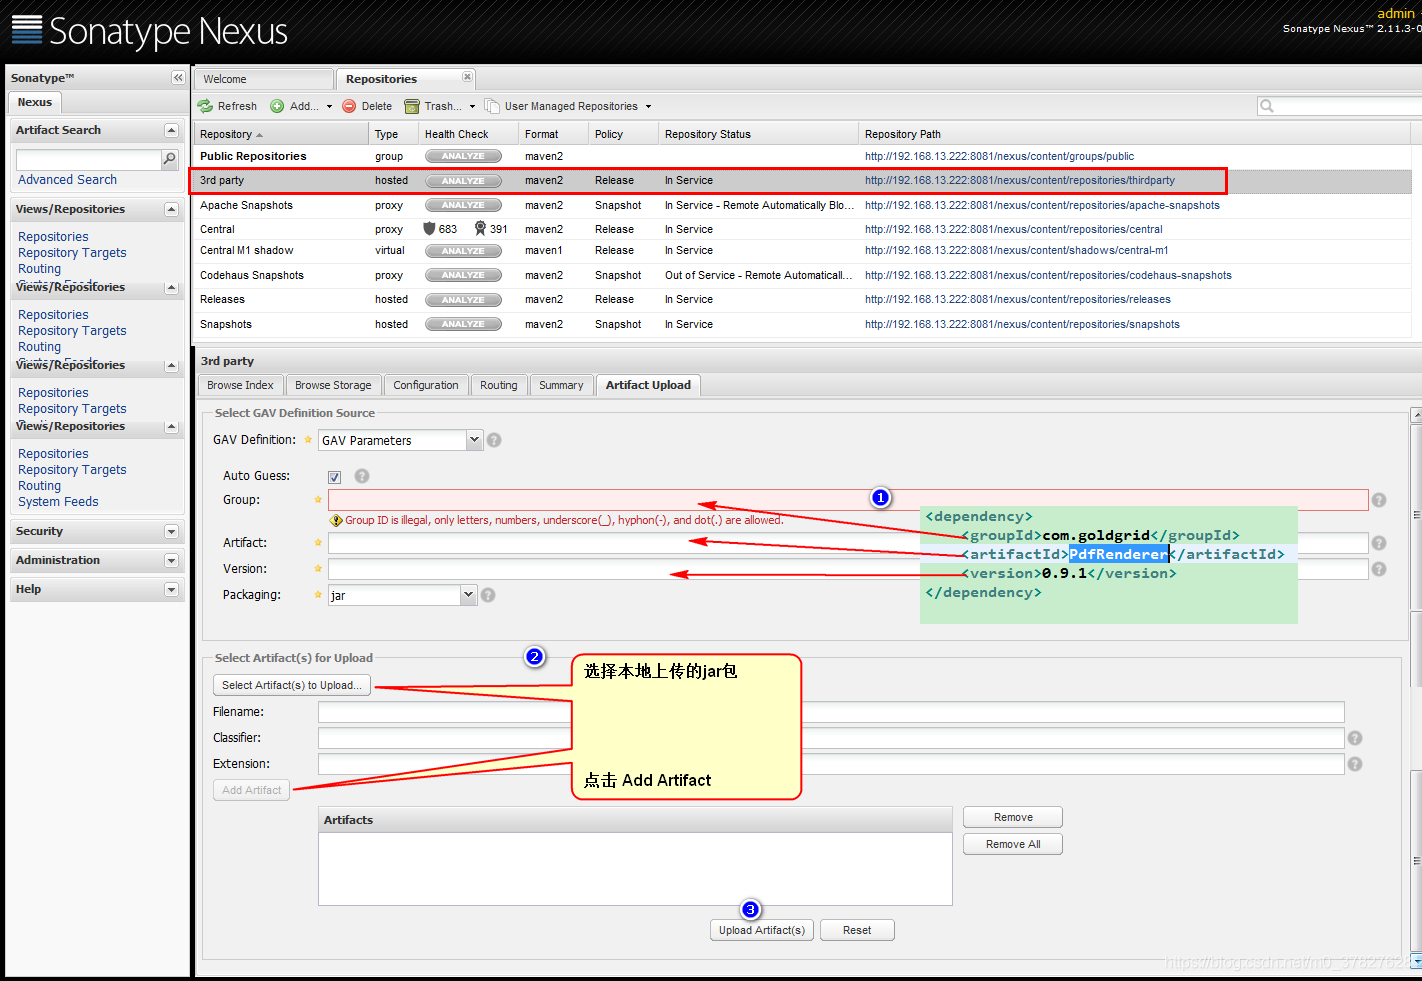This screenshot has width=1422, height=981.
Task: Open the Trash toolbar icon
Action: [412, 106]
